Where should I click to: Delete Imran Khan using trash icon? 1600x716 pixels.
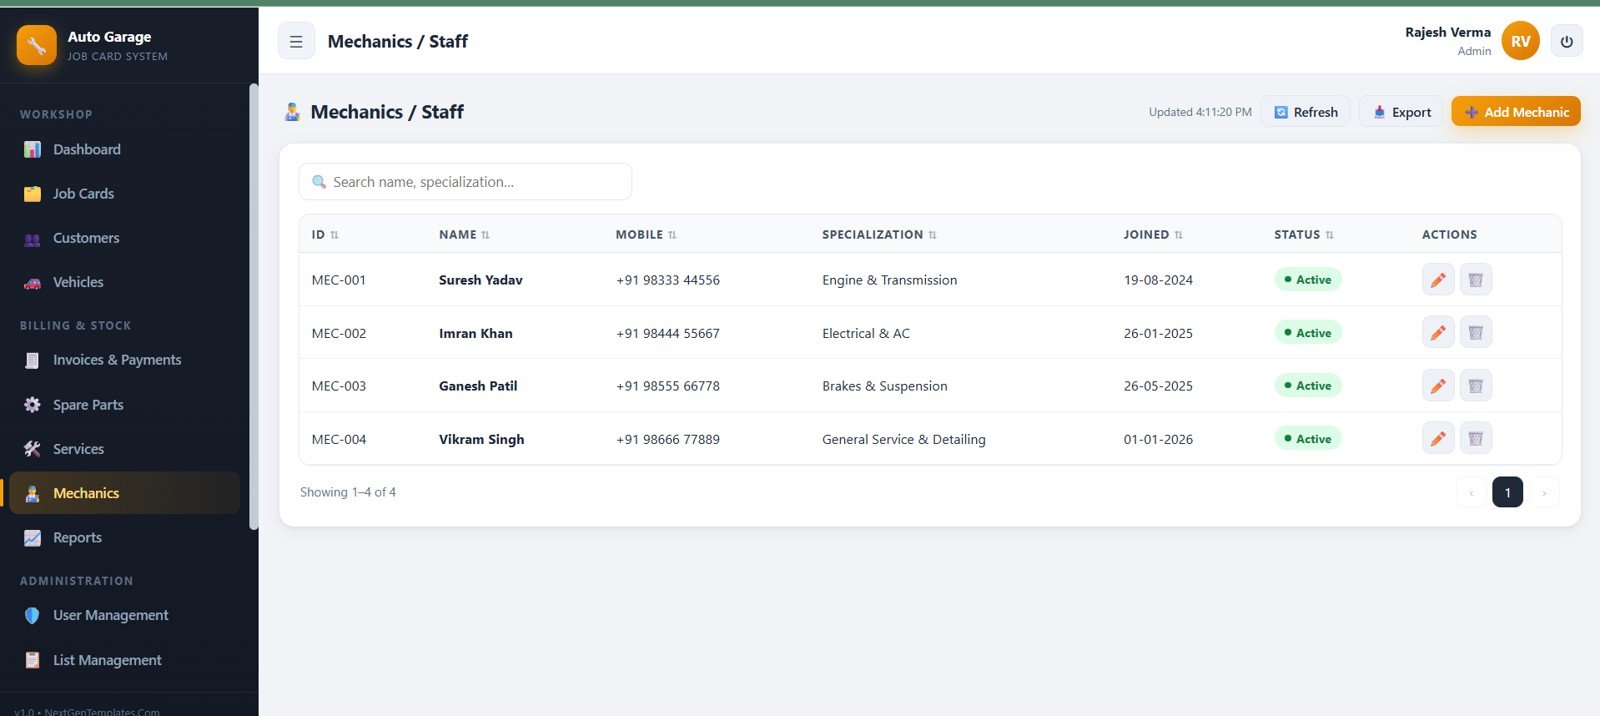point(1476,332)
